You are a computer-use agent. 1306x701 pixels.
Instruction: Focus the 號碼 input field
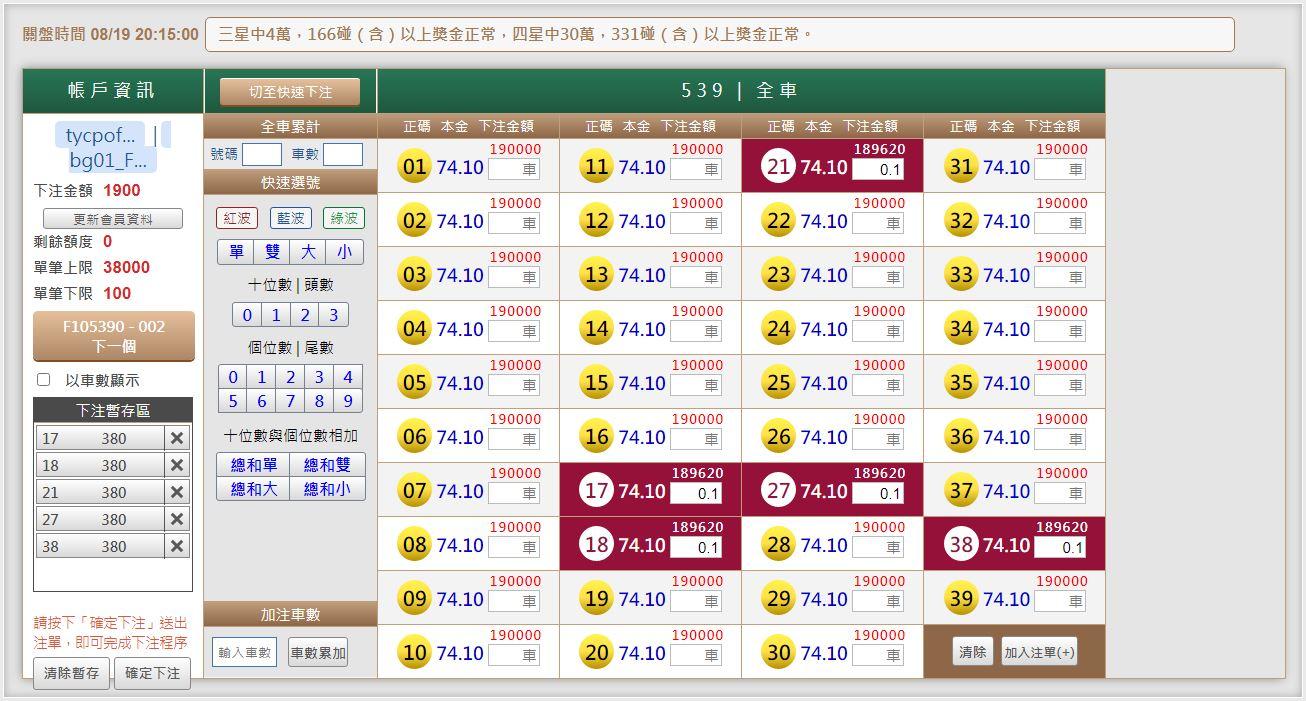[x=262, y=154]
